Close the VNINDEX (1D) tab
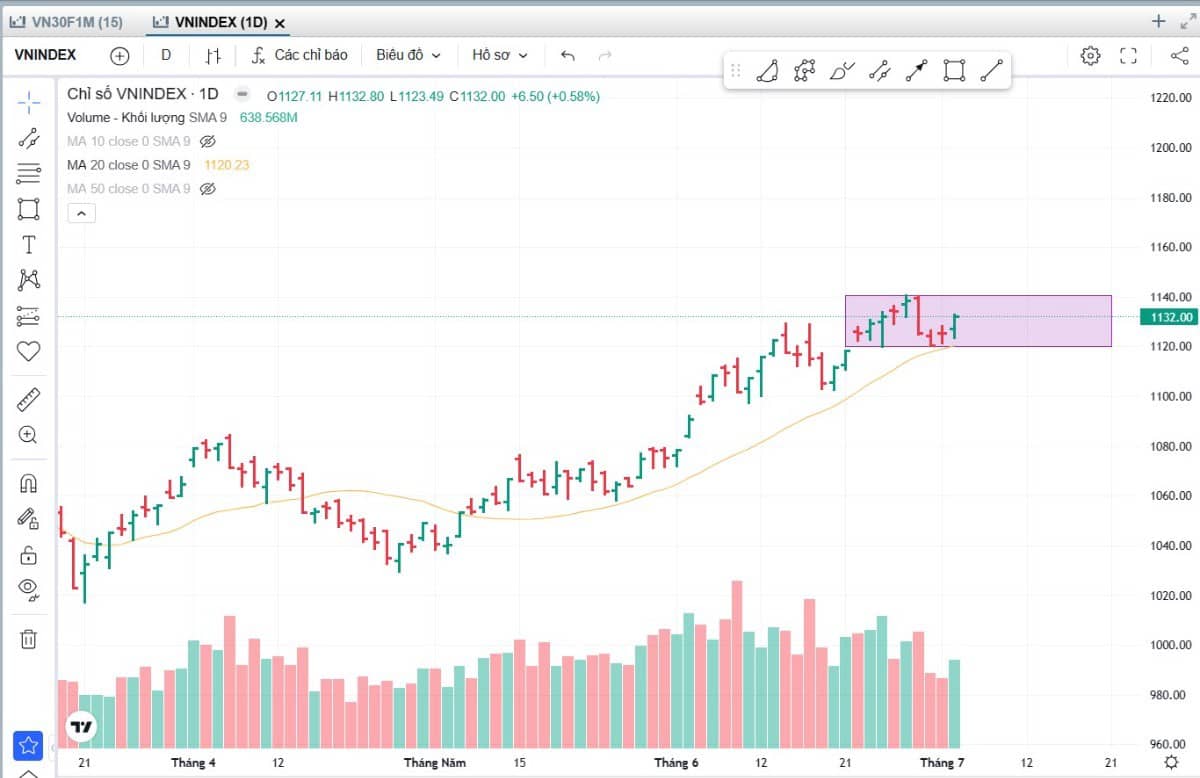 click(x=279, y=23)
